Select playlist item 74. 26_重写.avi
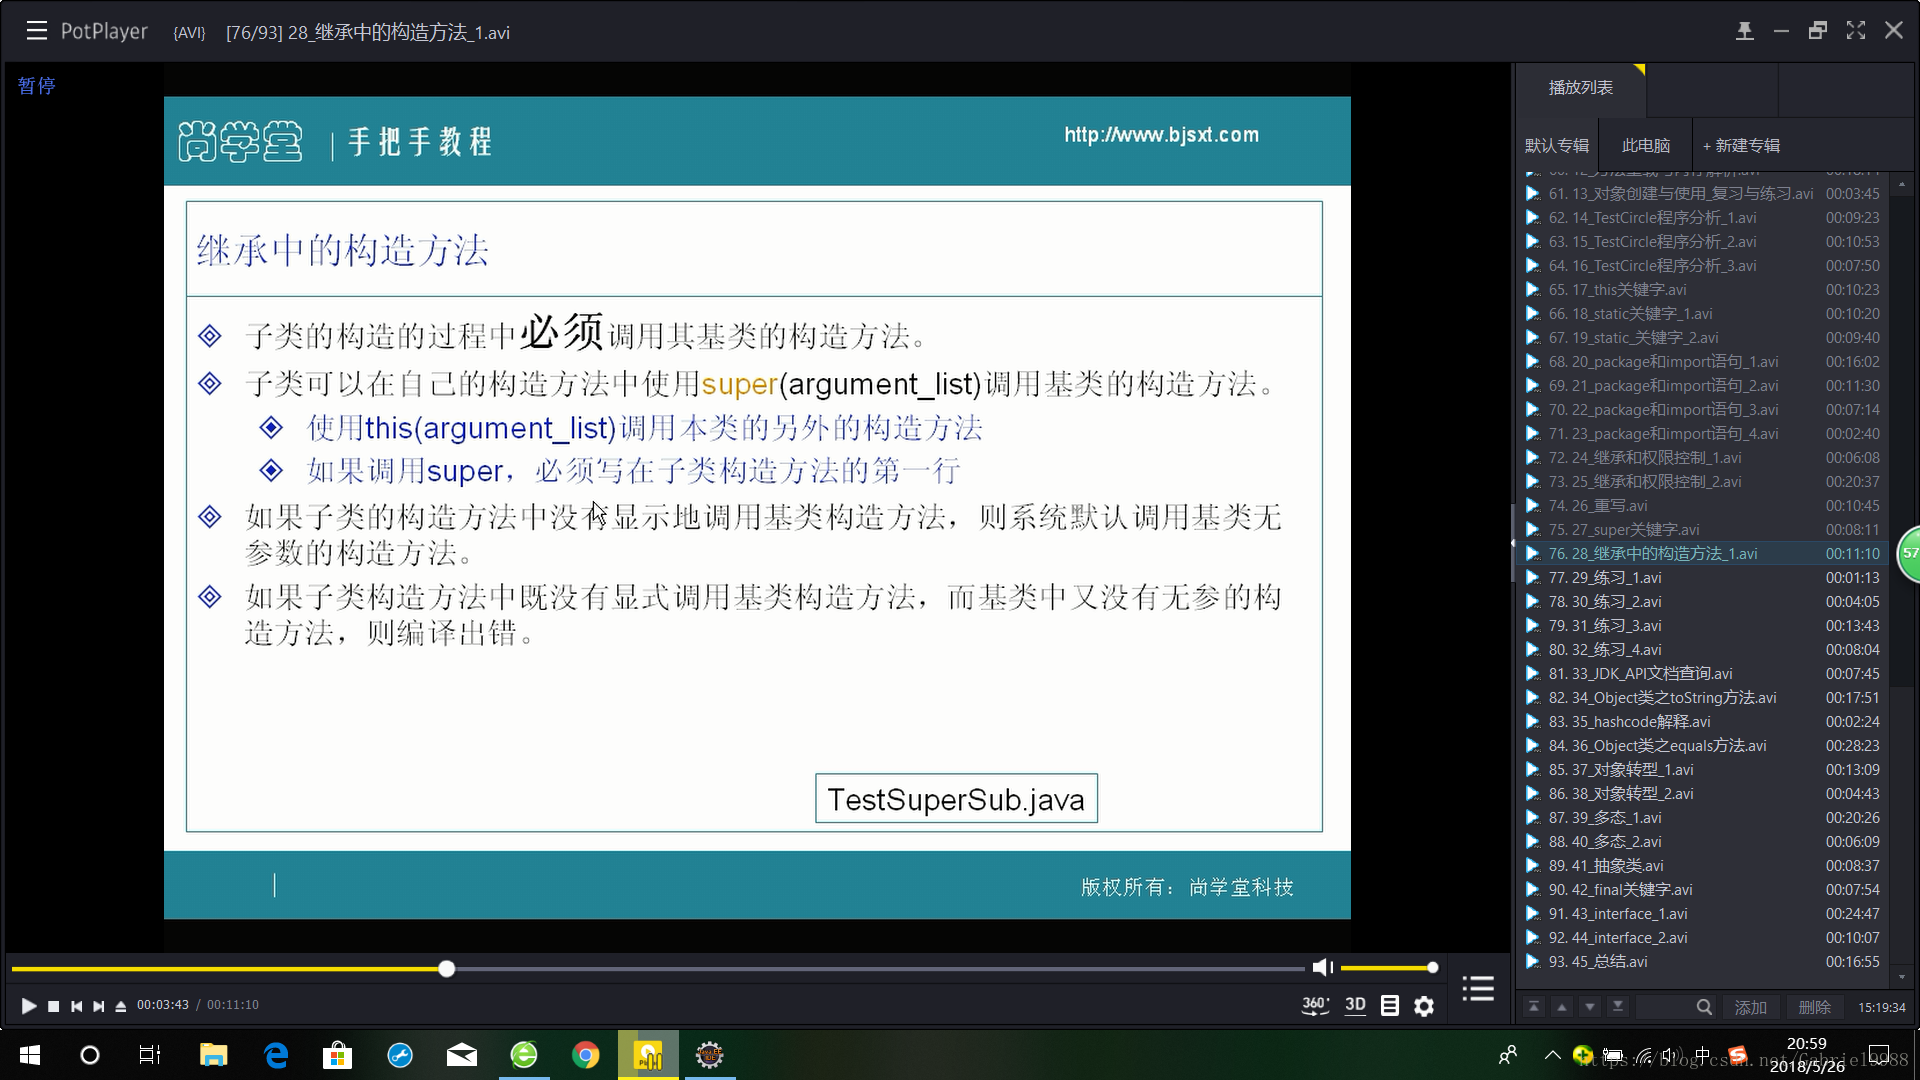Screen dimensions: 1920x1080 tap(1705, 506)
